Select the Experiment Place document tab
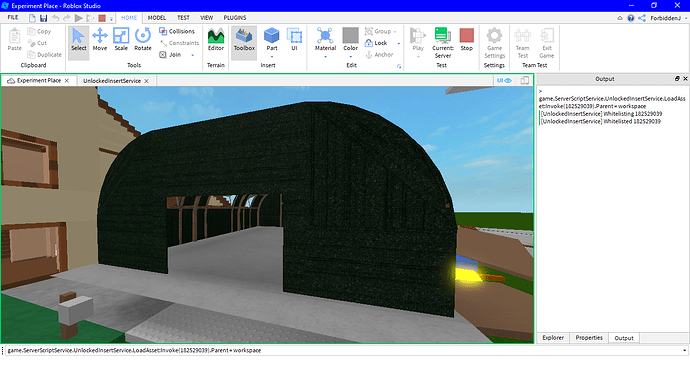The image size is (690, 372). pos(39,81)
